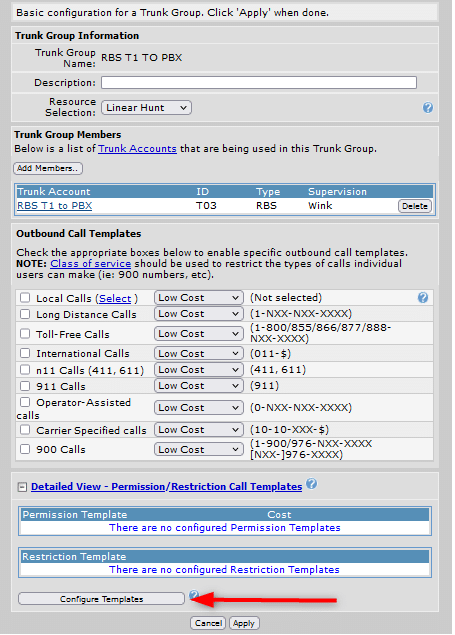Image resolution: width=455 pixels, height=635 pixels.
Task: Click the Select link for Local Calls
Action: tap(115, 298)
